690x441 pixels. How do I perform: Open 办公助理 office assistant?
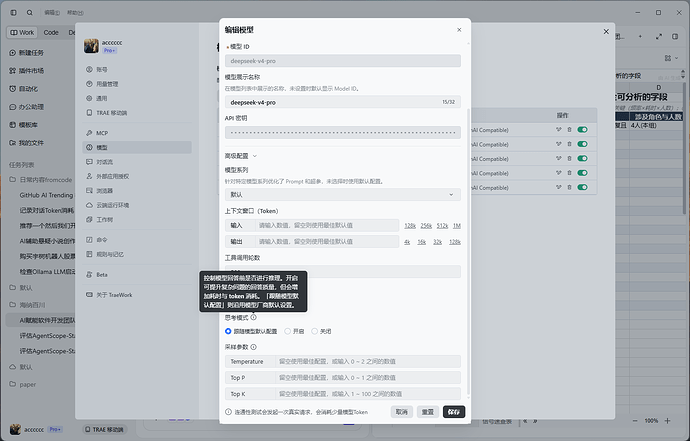(x=26, y=107)
